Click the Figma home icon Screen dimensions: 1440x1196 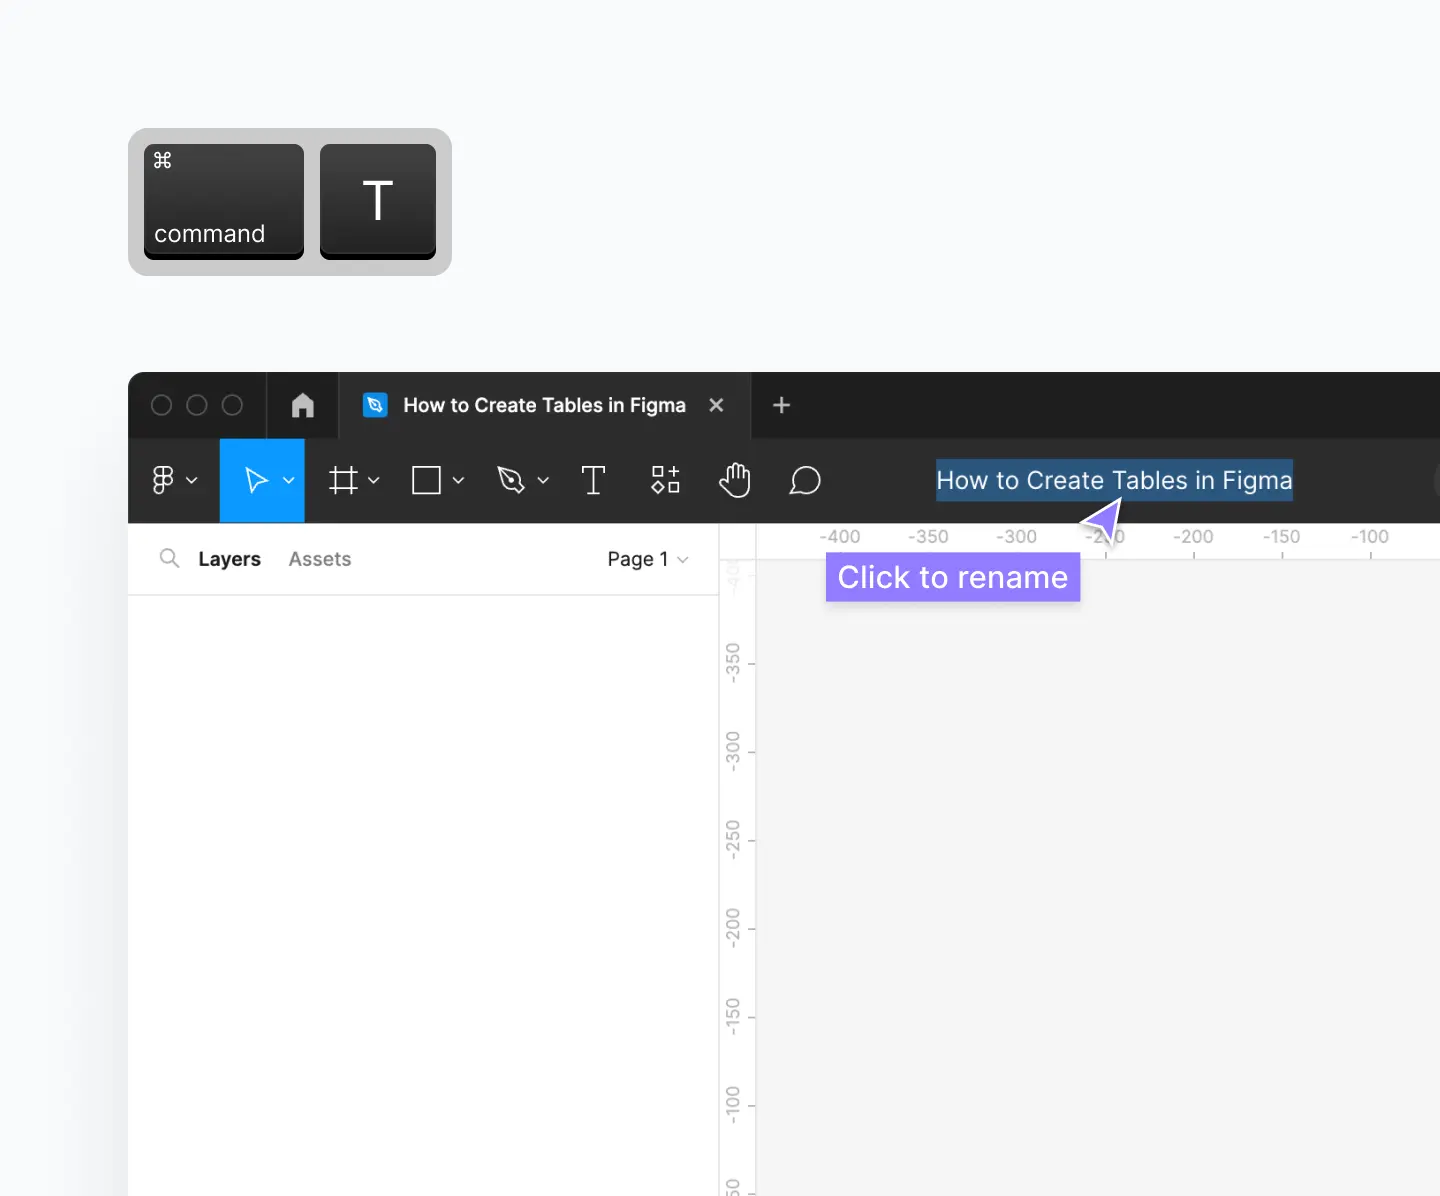[302, 405]
